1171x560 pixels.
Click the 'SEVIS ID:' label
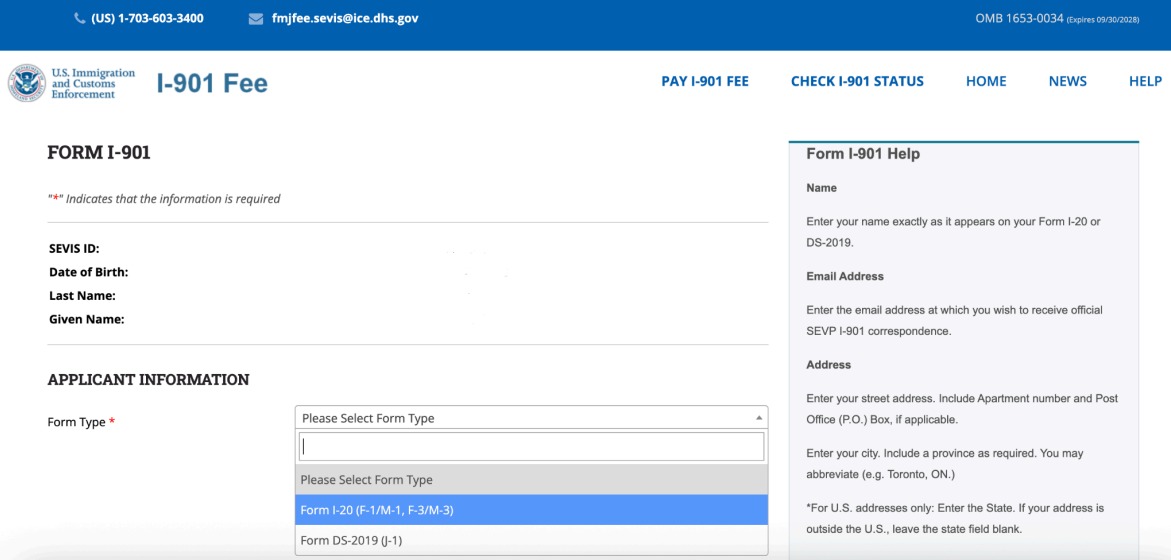[74, 249]
